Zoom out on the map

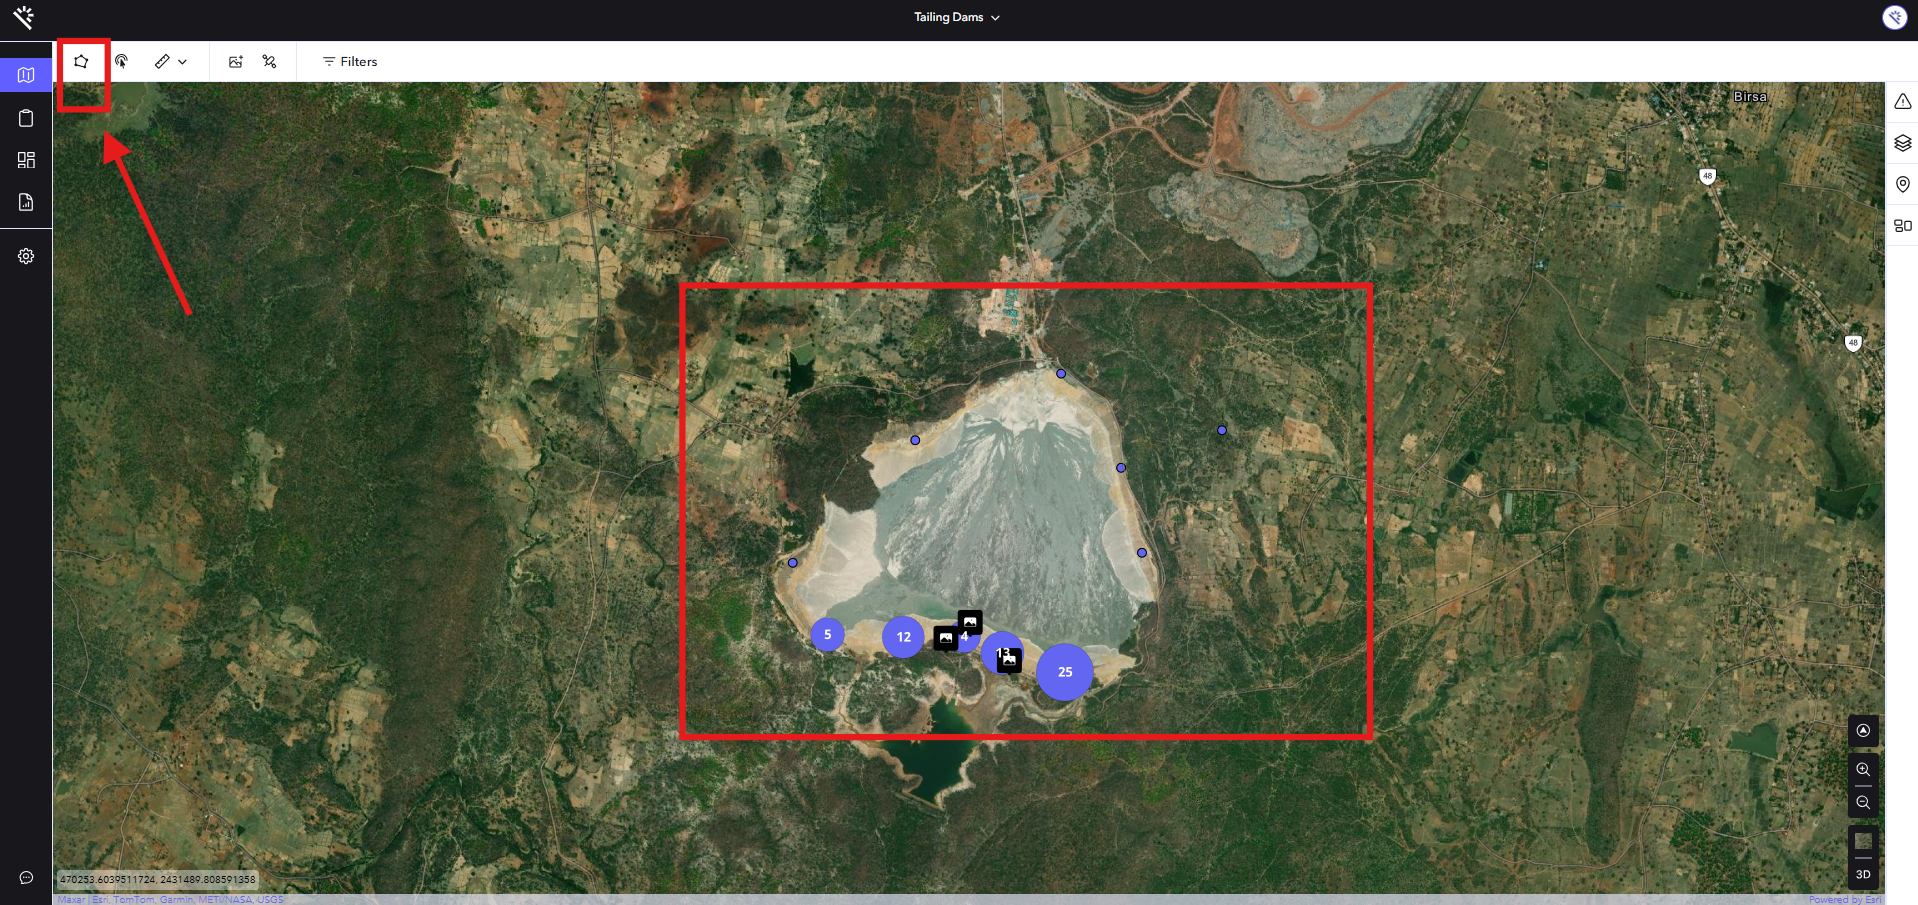pyautogui.click(x=1863, y=803)
